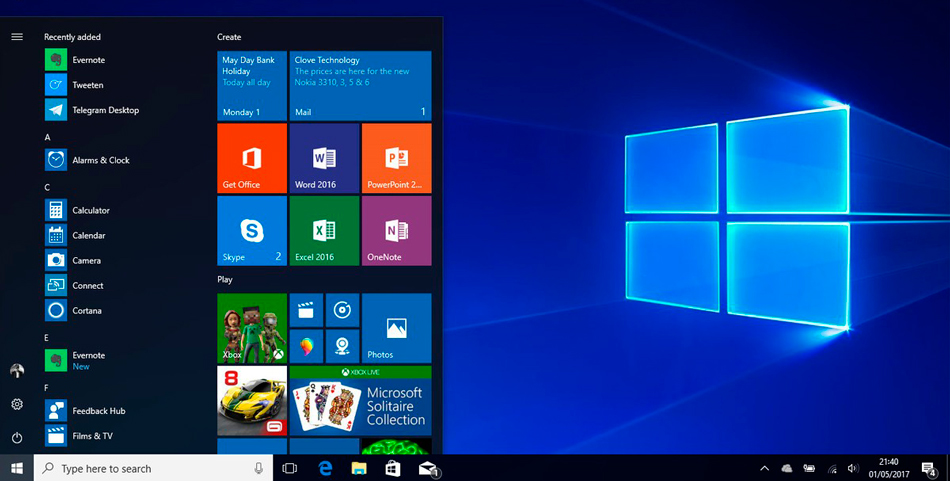Image resolution: width=950 pixels, height=481 pixels.
Task: Click the Power button in Start
Action: 17,437
